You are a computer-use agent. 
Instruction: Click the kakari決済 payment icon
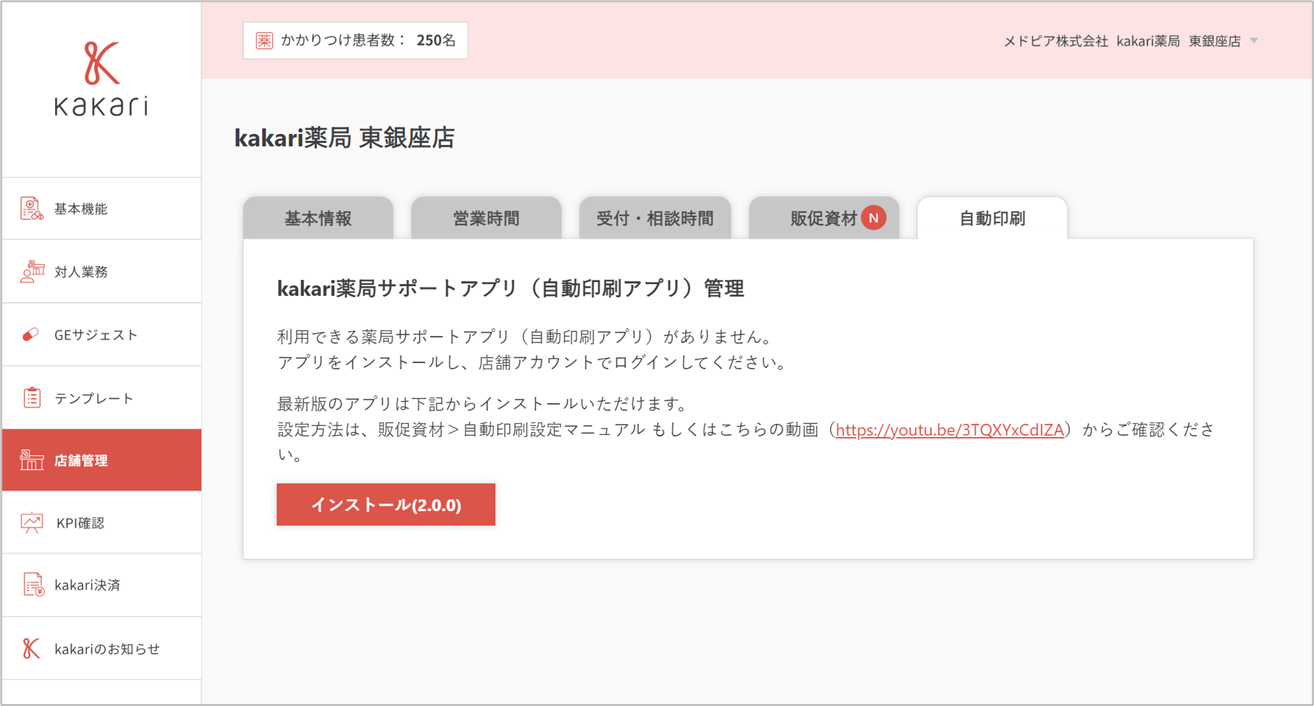[33, 585]
